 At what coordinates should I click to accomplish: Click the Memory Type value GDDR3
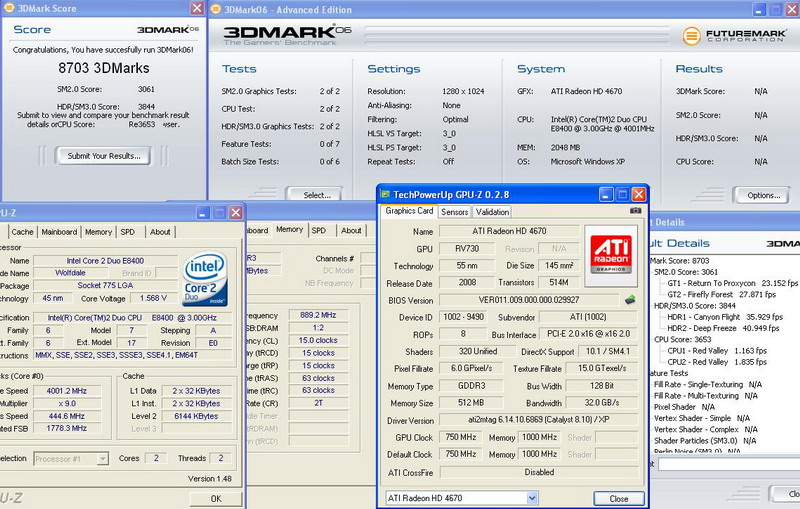(x=471, y=386)
